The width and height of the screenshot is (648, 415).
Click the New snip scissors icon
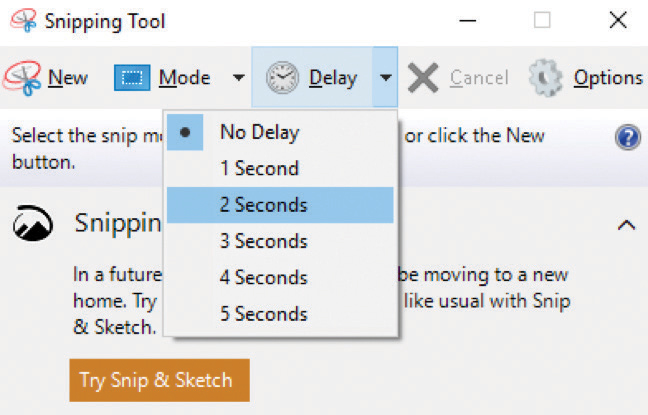[x=22, y=78]
